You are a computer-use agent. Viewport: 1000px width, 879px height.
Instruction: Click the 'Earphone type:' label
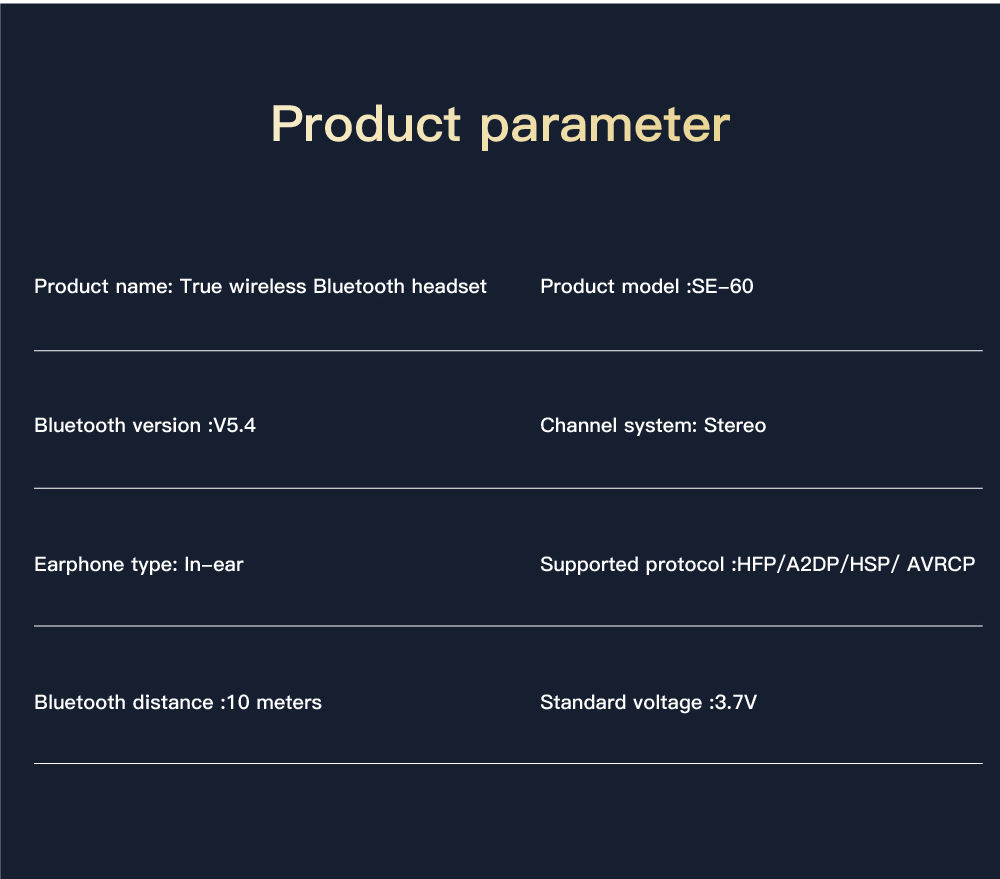[x=105, y=565]
